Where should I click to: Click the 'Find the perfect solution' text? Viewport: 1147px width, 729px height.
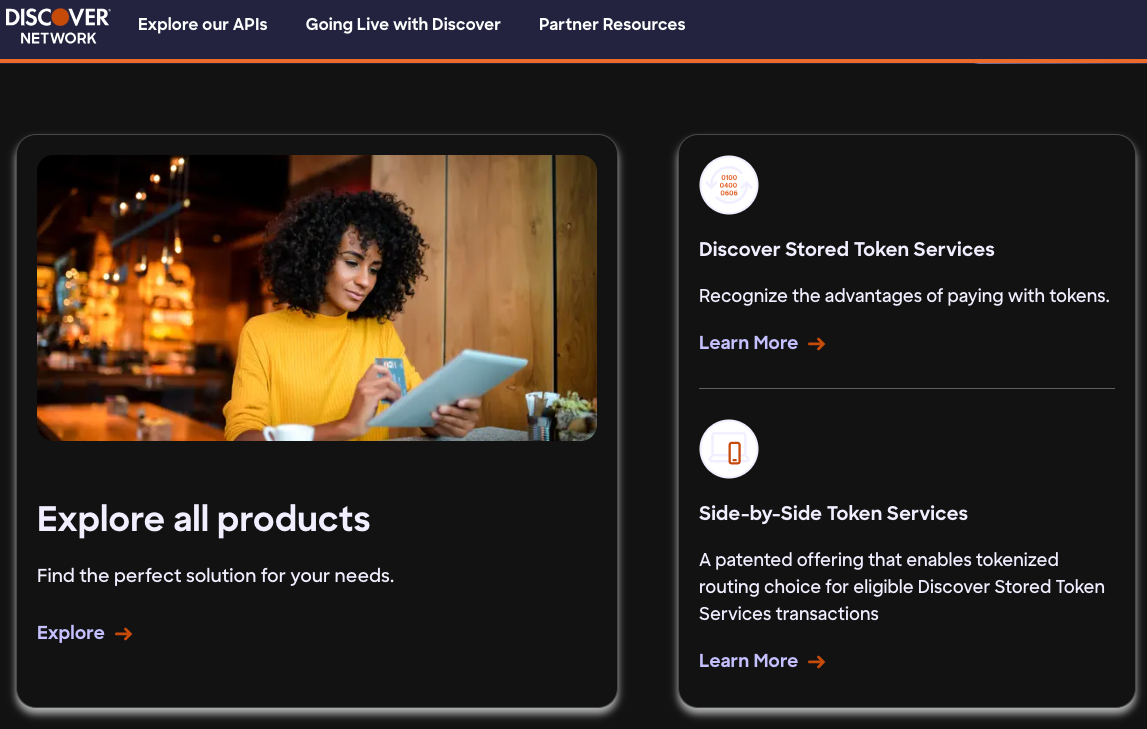click(216, 576)
